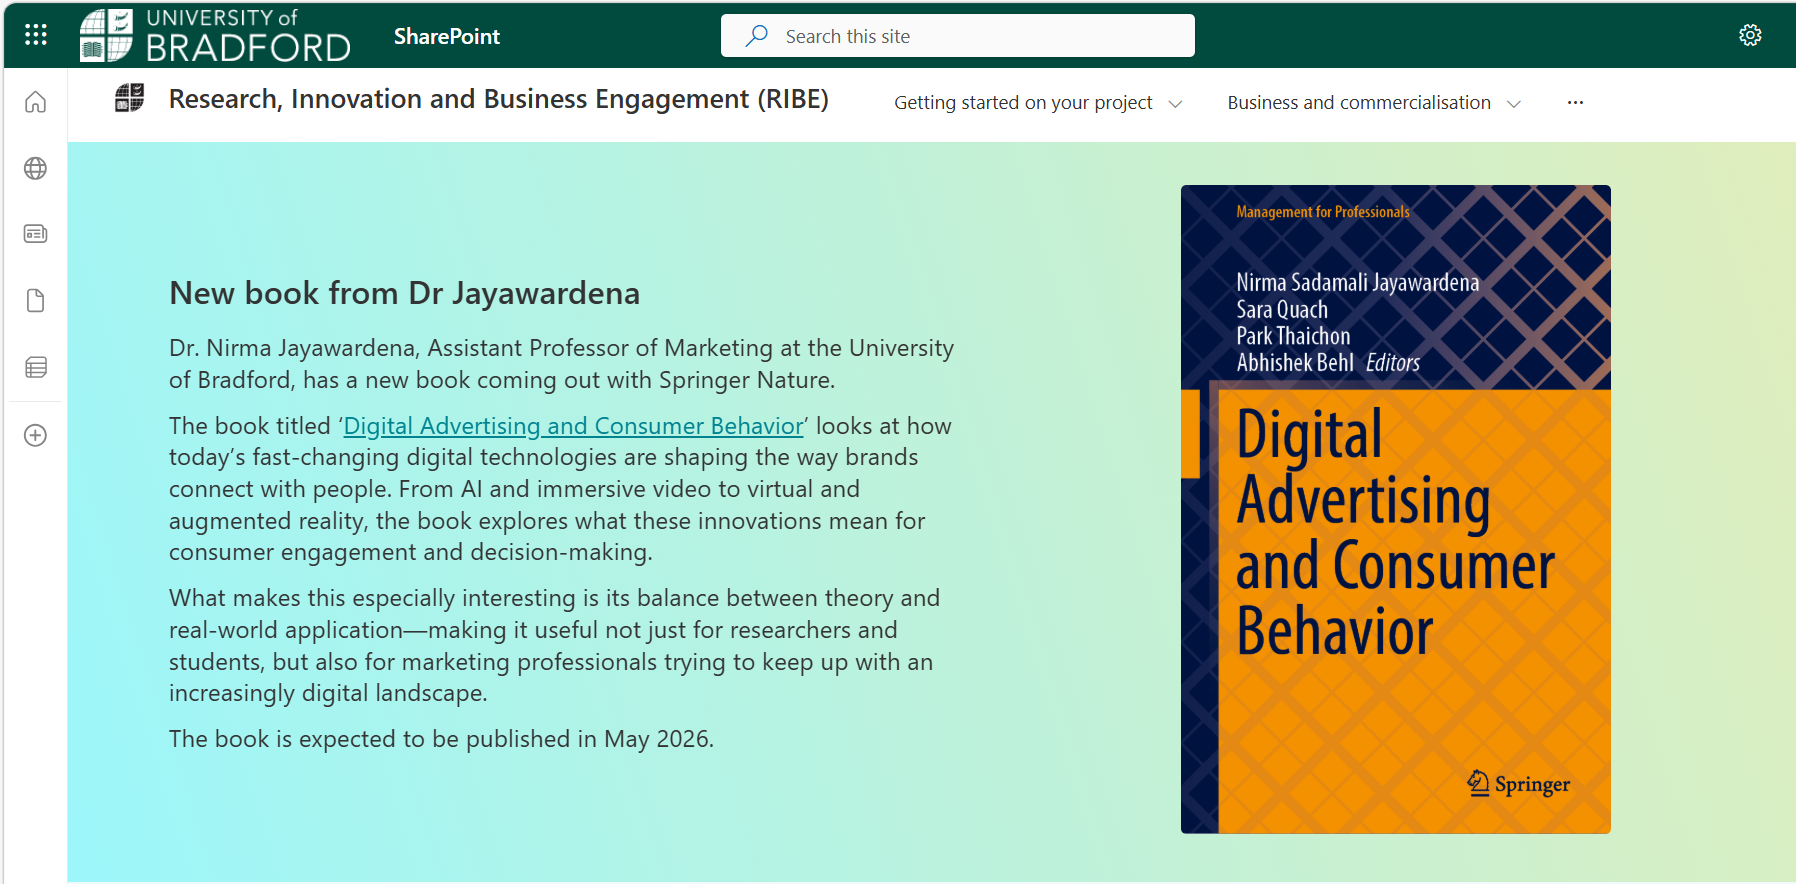The height and width of the screenshot is (884, 1796).
Task: Click the New book from Dr Jayawardena heading
Action: [405, 293]
